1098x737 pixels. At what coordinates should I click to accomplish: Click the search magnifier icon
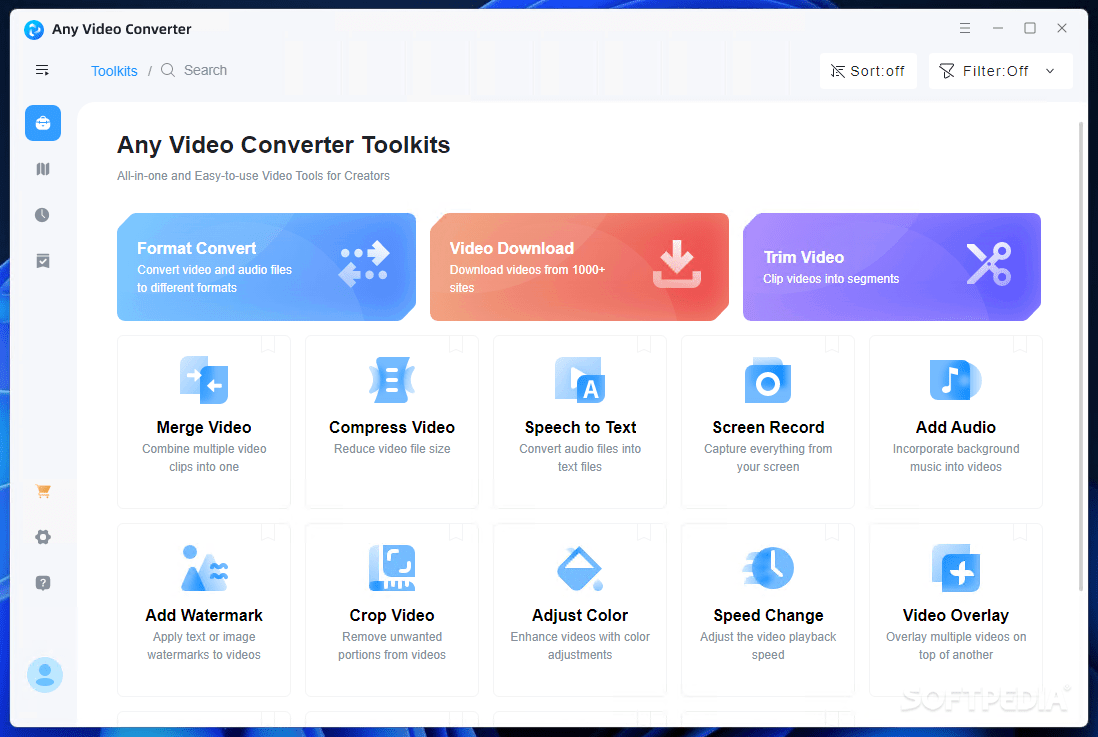(168, 70)
